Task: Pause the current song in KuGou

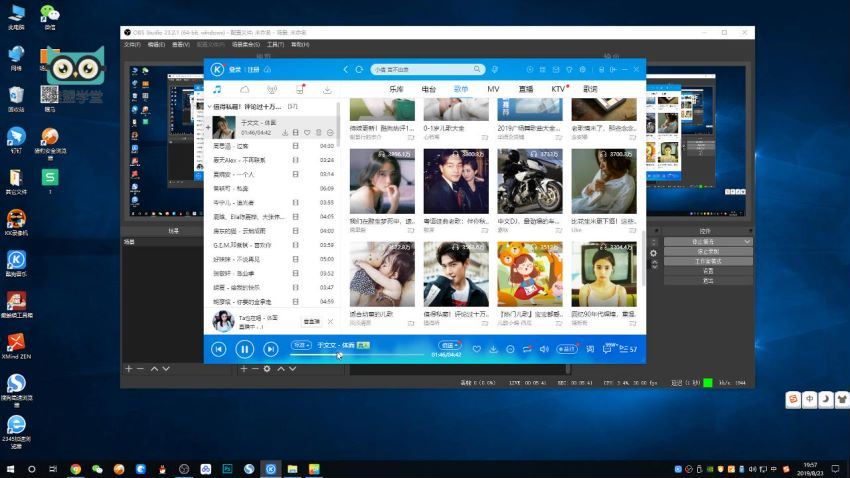Action: coord(244,350)
